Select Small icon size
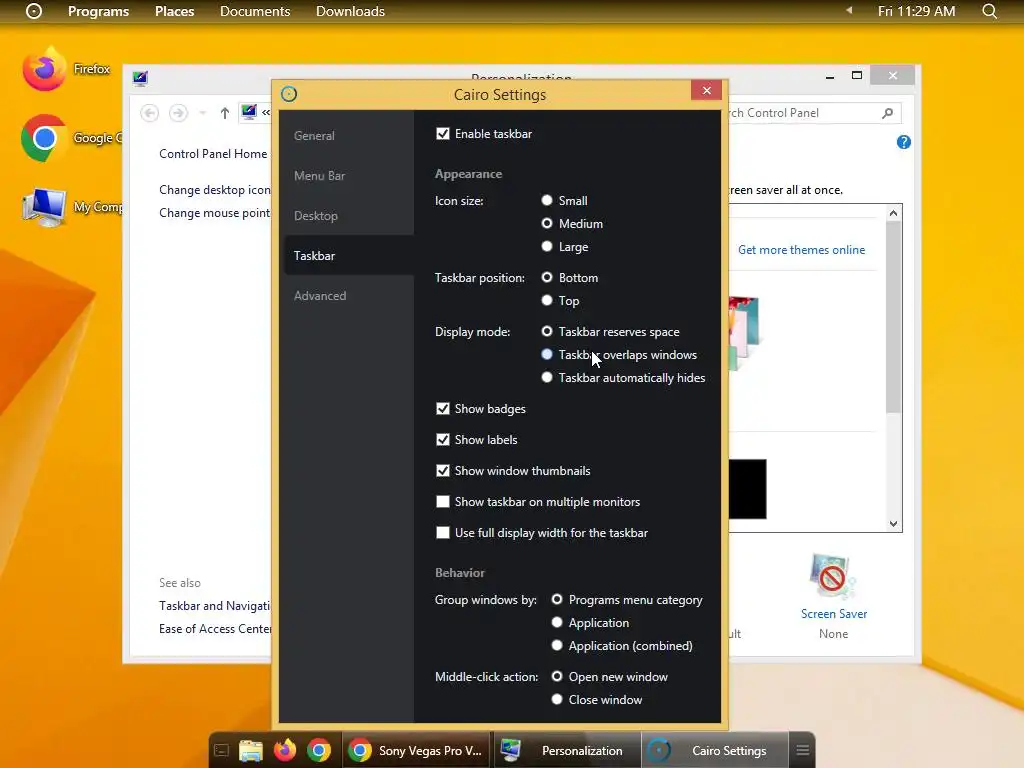Viewport: 1024px width, 768px height. [x=547, y=200]
